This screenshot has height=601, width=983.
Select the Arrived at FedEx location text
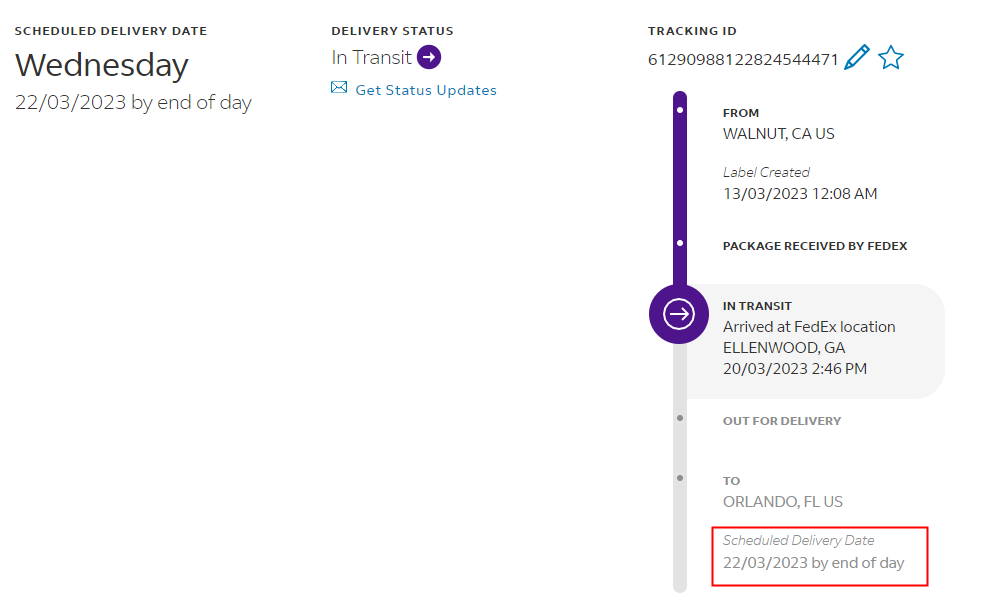(809, 327)
